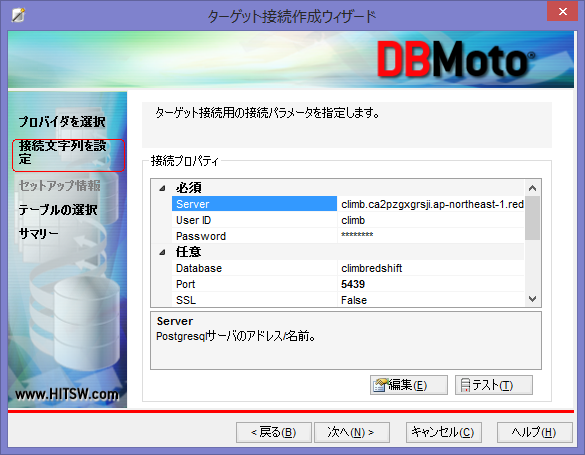Click the テスト(T) test connection button

(x=494, y=385)
